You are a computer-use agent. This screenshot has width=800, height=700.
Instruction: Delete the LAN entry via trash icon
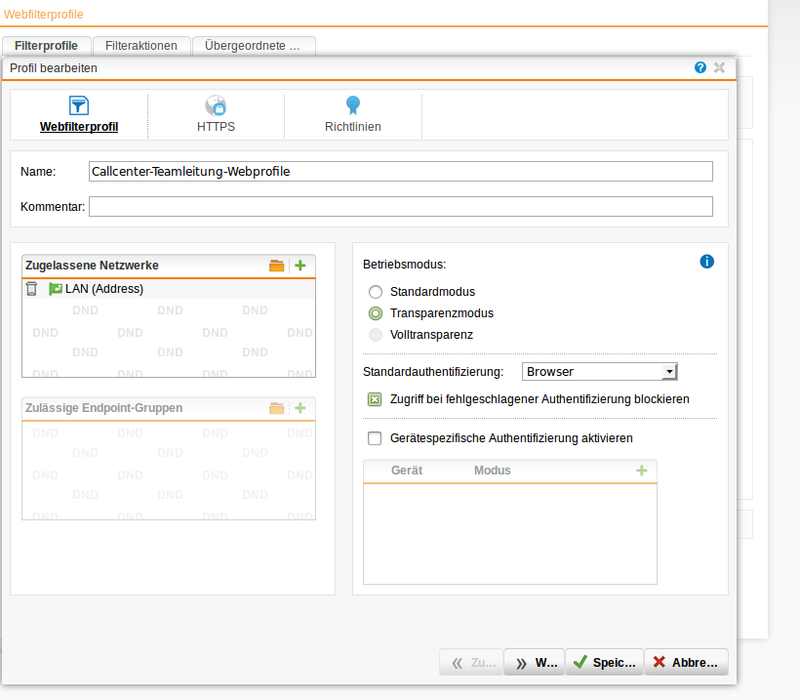(30, 288)
